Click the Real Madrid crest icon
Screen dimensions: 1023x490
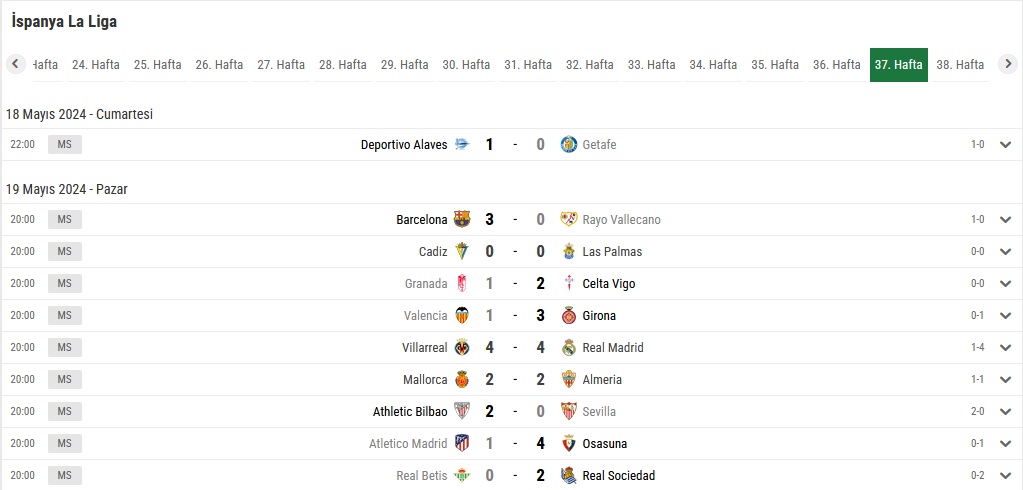coord(569,348)
